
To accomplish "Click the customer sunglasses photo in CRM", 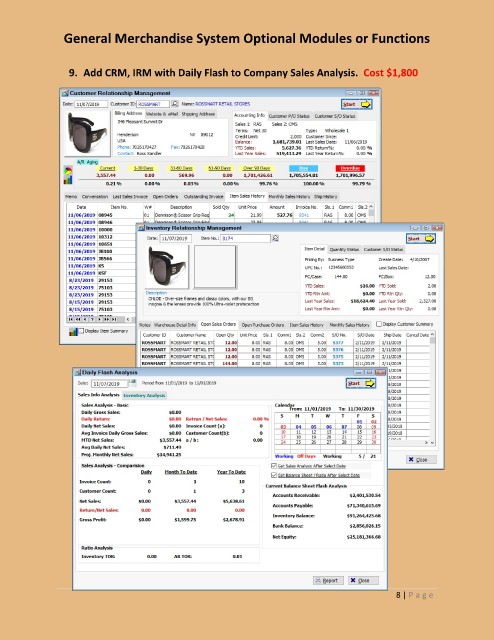I will (x=87, y=133).
